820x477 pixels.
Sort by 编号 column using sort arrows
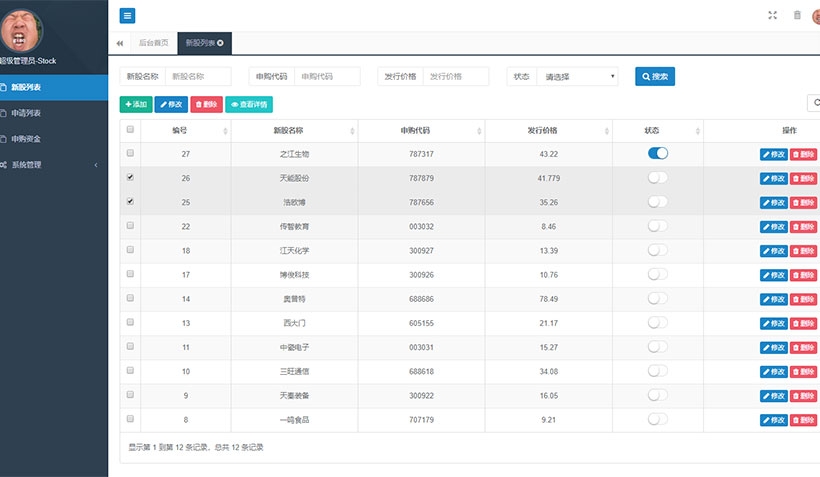click(x=225, y=131)
